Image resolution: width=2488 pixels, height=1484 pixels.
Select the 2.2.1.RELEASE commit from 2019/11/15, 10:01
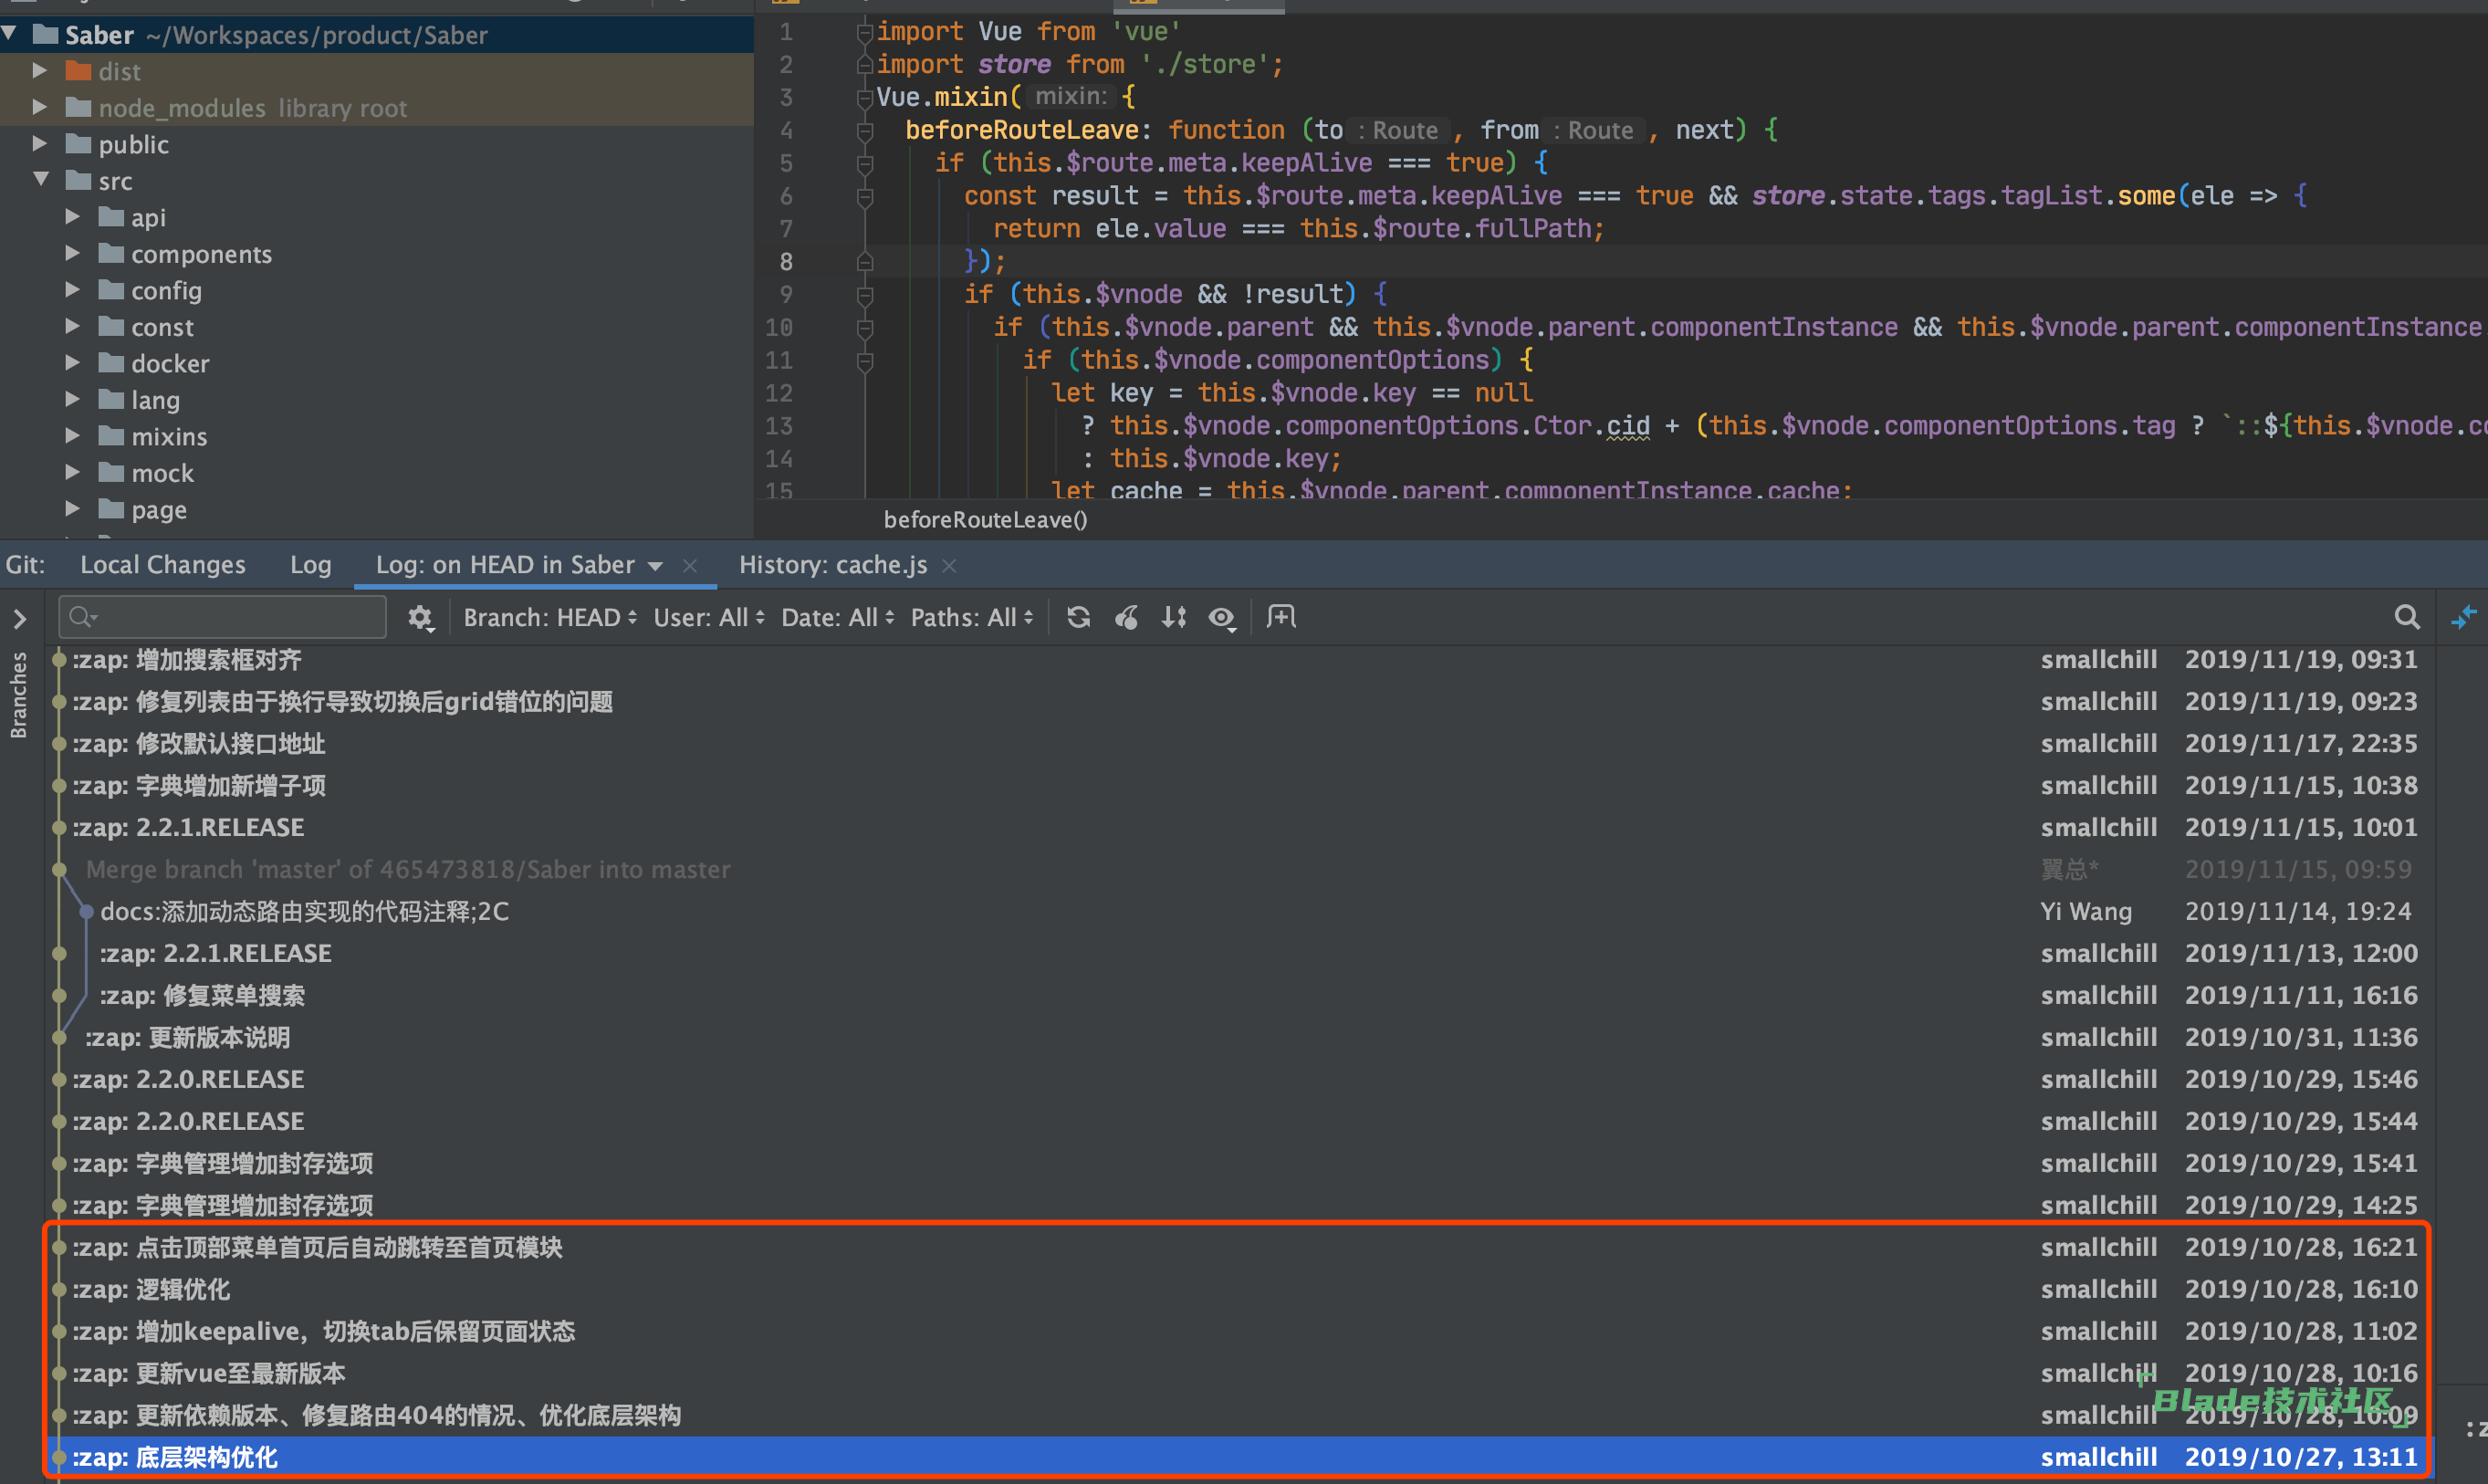[1240, 827]
